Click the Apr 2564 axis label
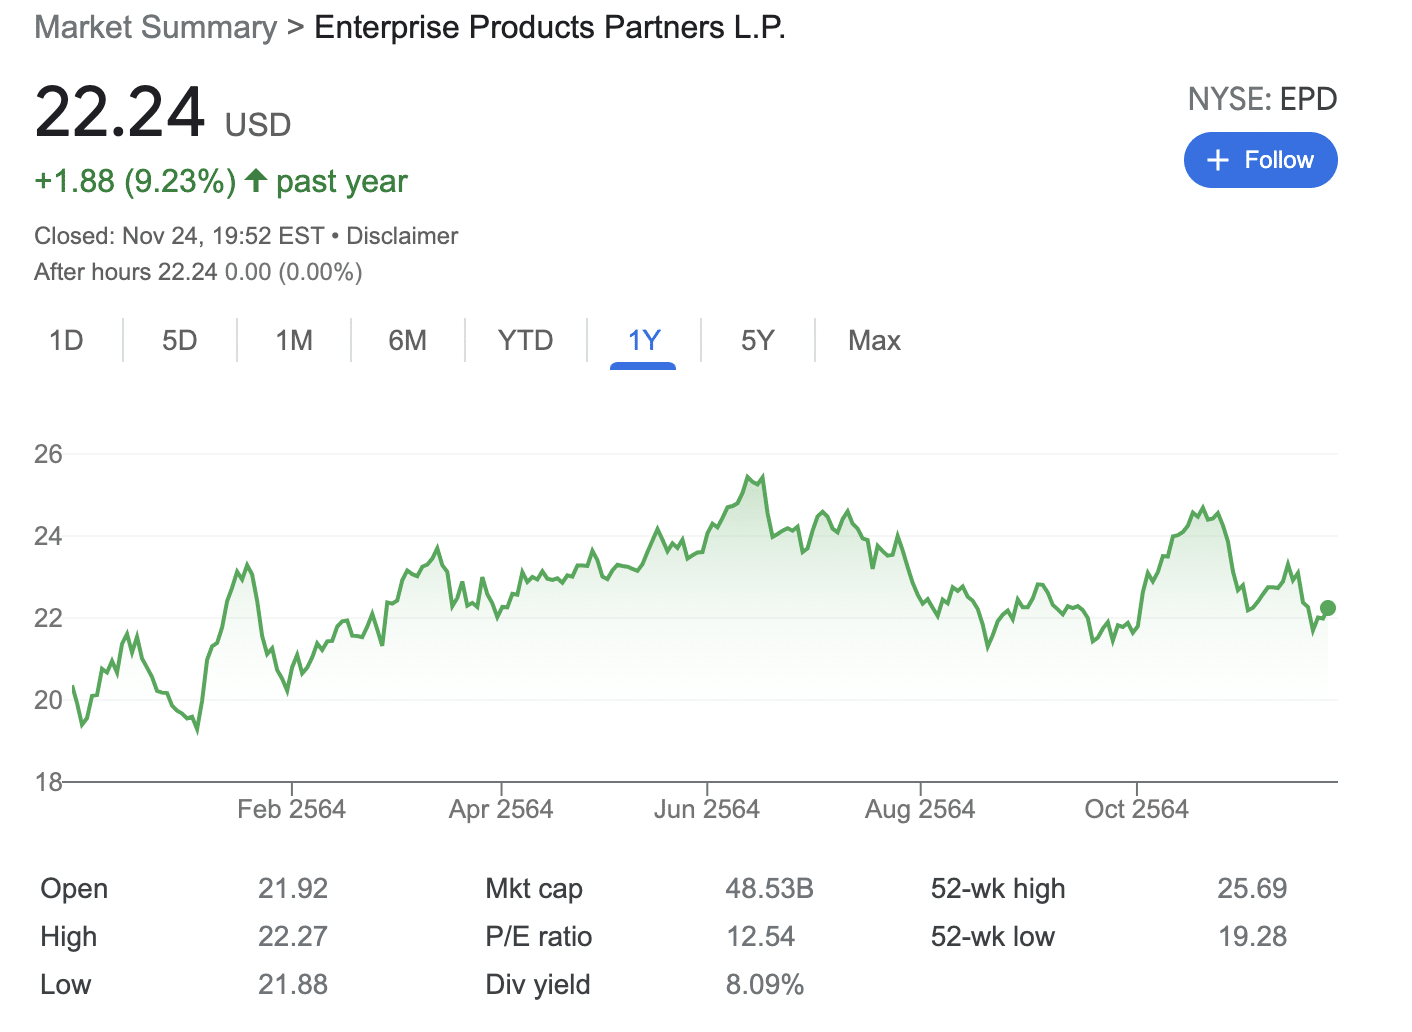This screenshot has width=1412, height=1032. 501,809
